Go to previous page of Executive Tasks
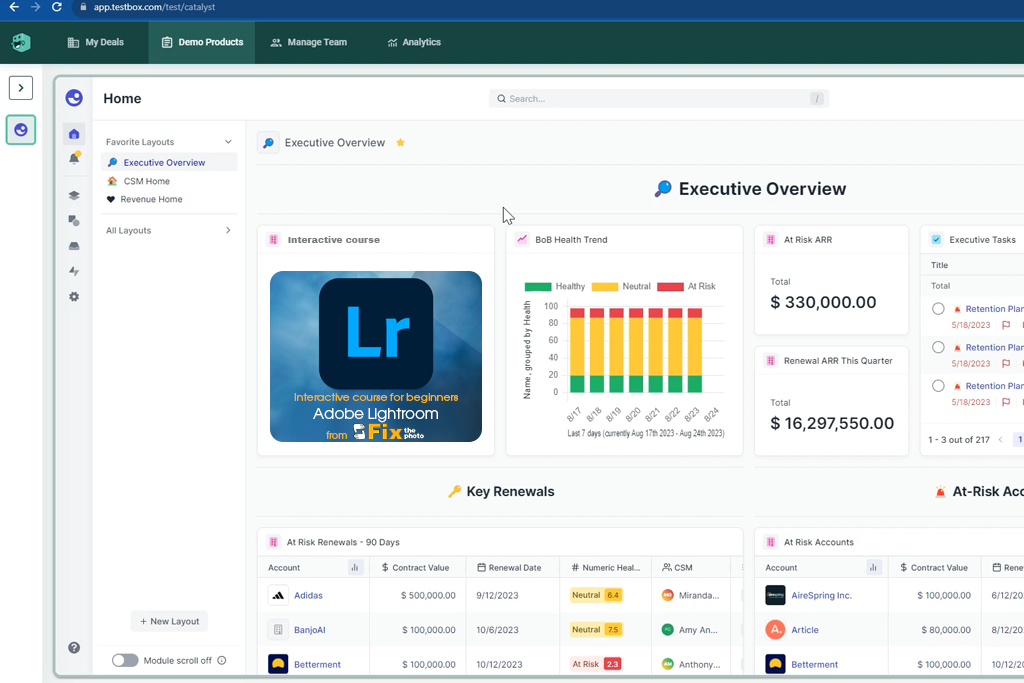The width and height of the screenshot is (1024, 683). [1000, 439]
